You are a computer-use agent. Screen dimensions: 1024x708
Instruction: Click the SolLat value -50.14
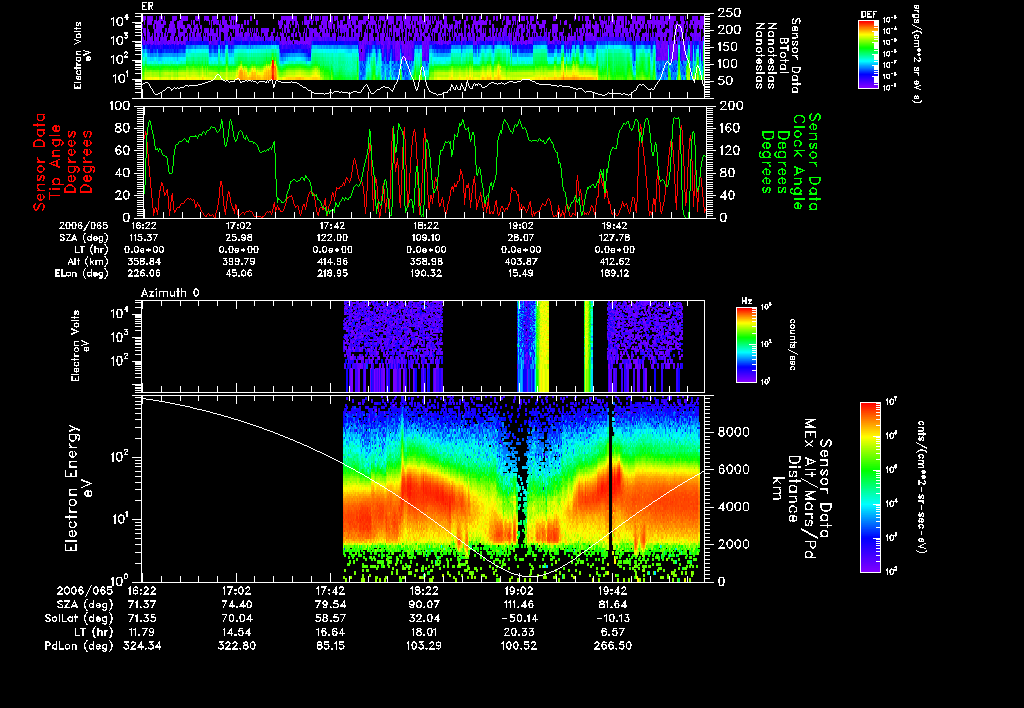(519, 619)
